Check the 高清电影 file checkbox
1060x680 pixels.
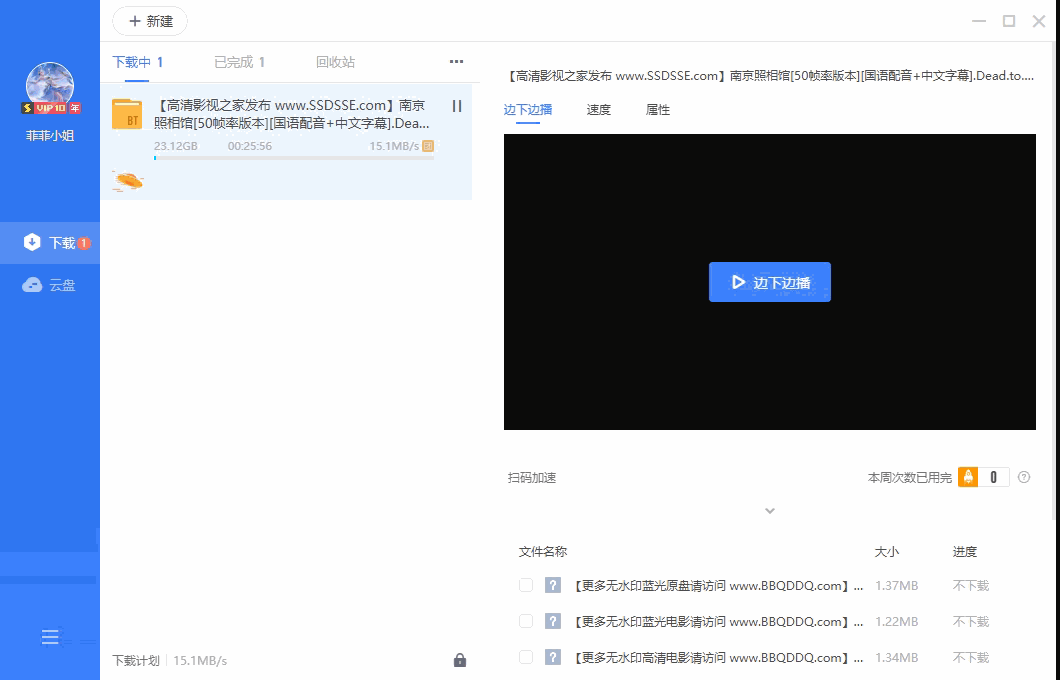[526, 657]
